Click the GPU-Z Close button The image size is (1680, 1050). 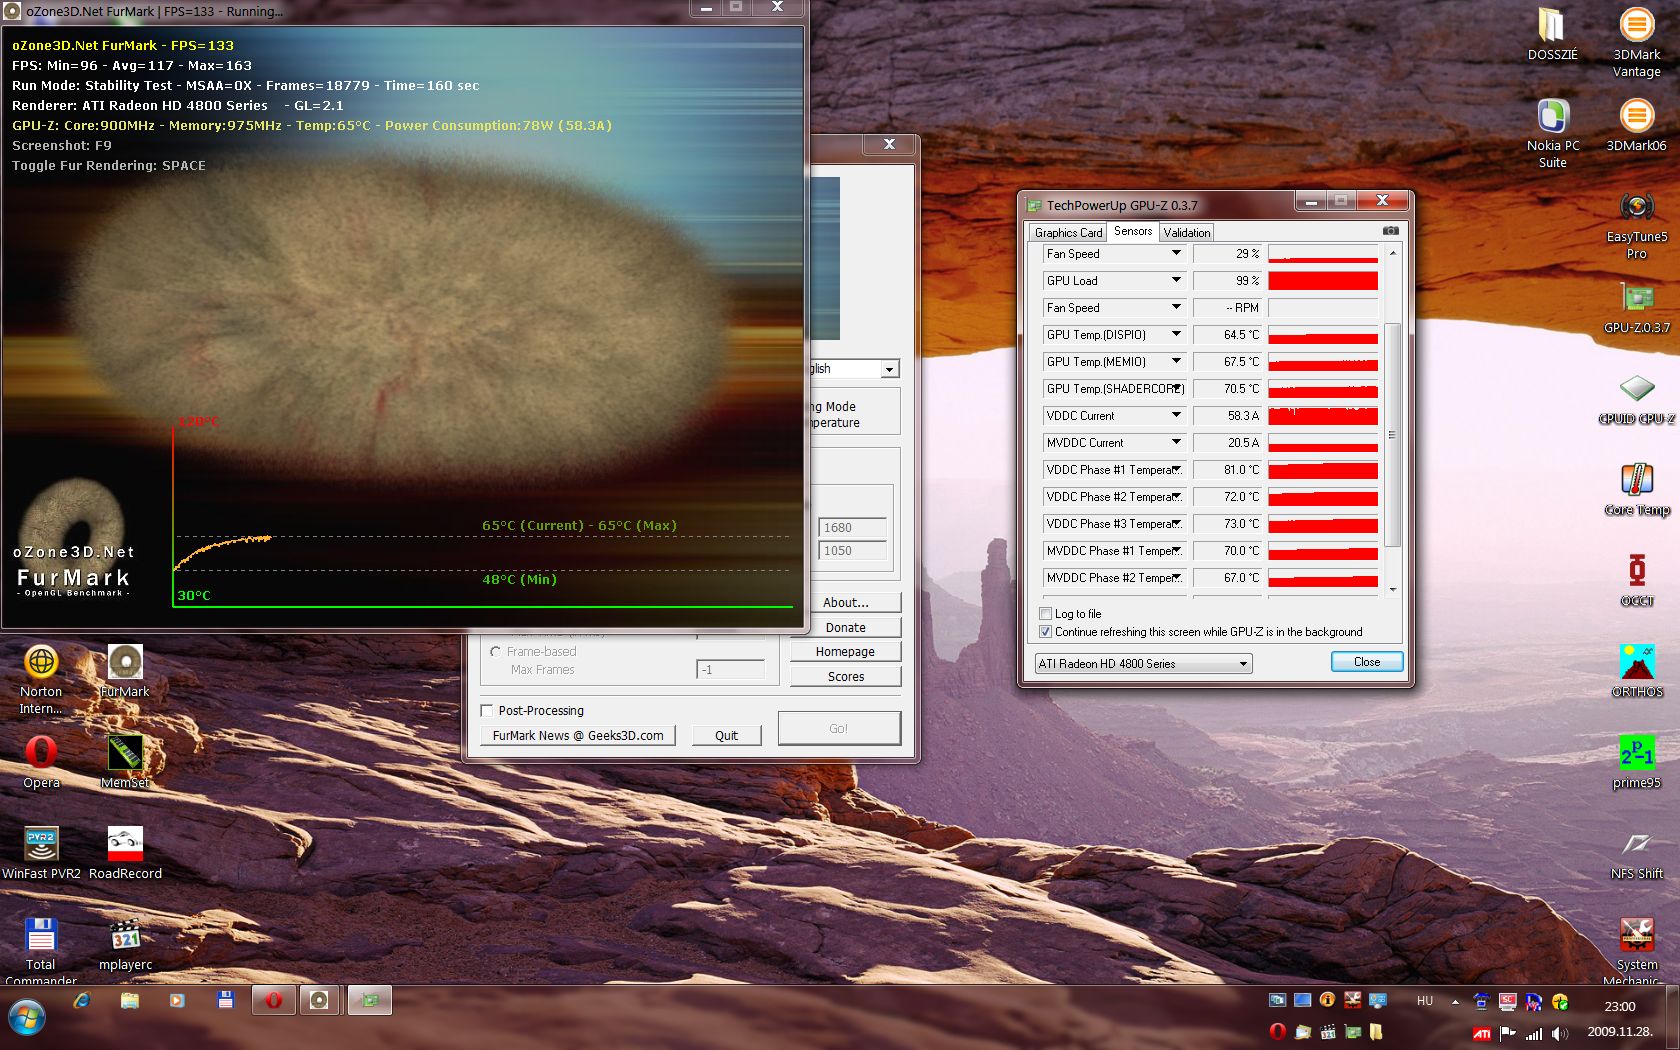pyautogui.click(x=1367, y=662)
